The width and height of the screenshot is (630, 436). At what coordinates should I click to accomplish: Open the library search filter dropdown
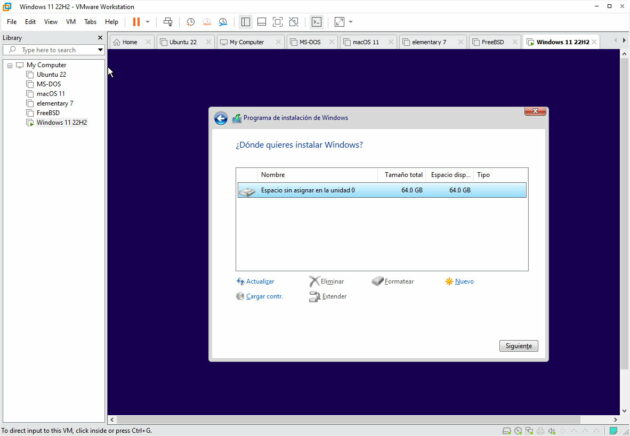click(x=100, y=50)
